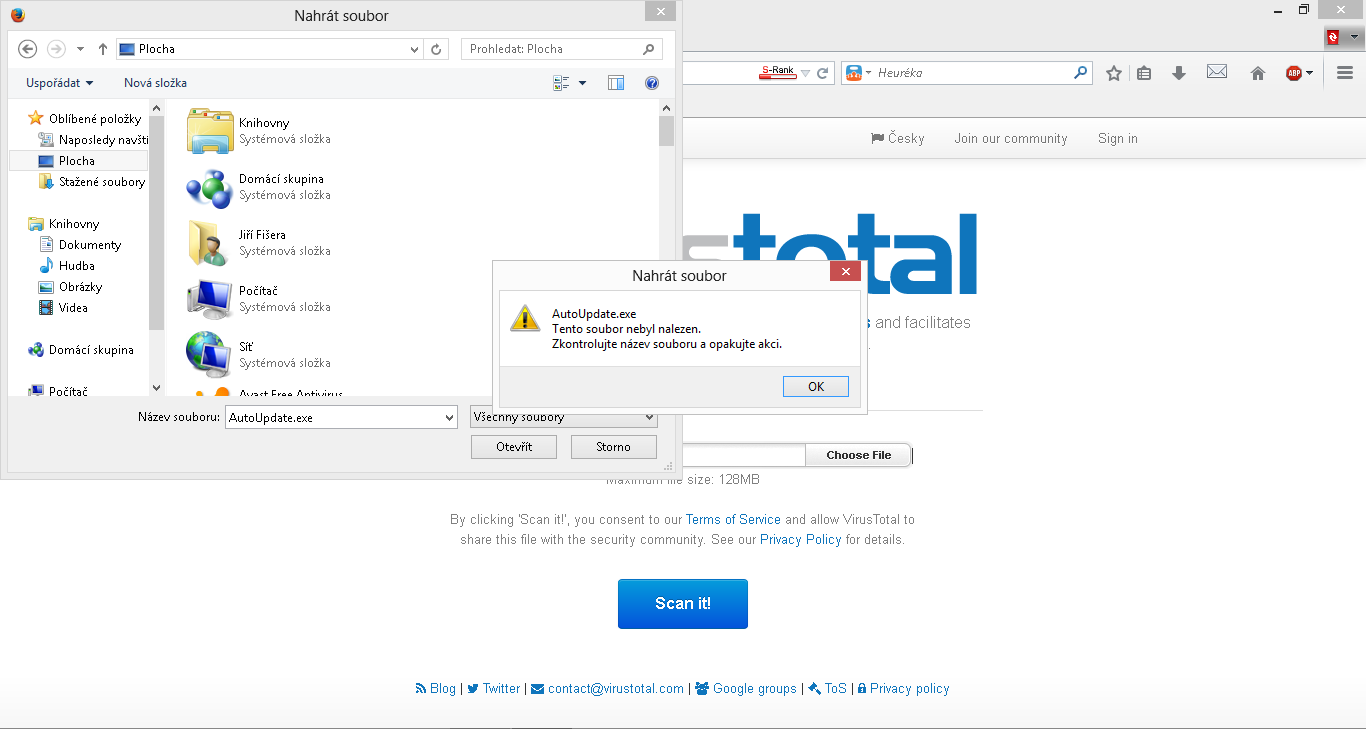Select Oblíbené položky in navigation pane
The image size is (1366, 729).
point(85,118)
